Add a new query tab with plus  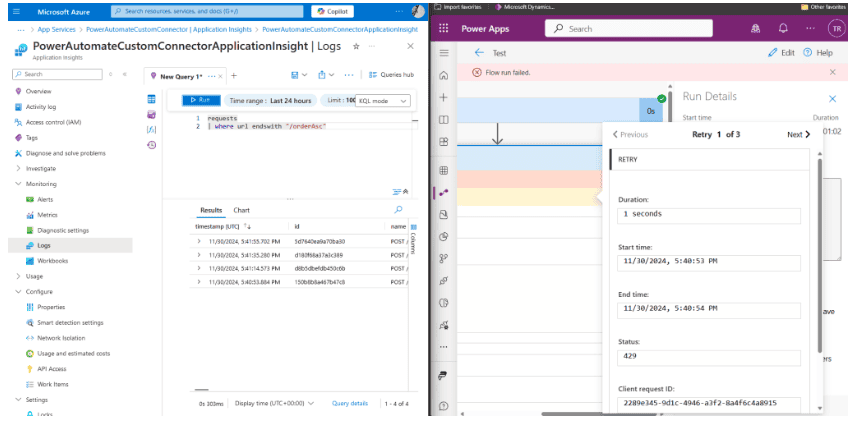point(234,75)
